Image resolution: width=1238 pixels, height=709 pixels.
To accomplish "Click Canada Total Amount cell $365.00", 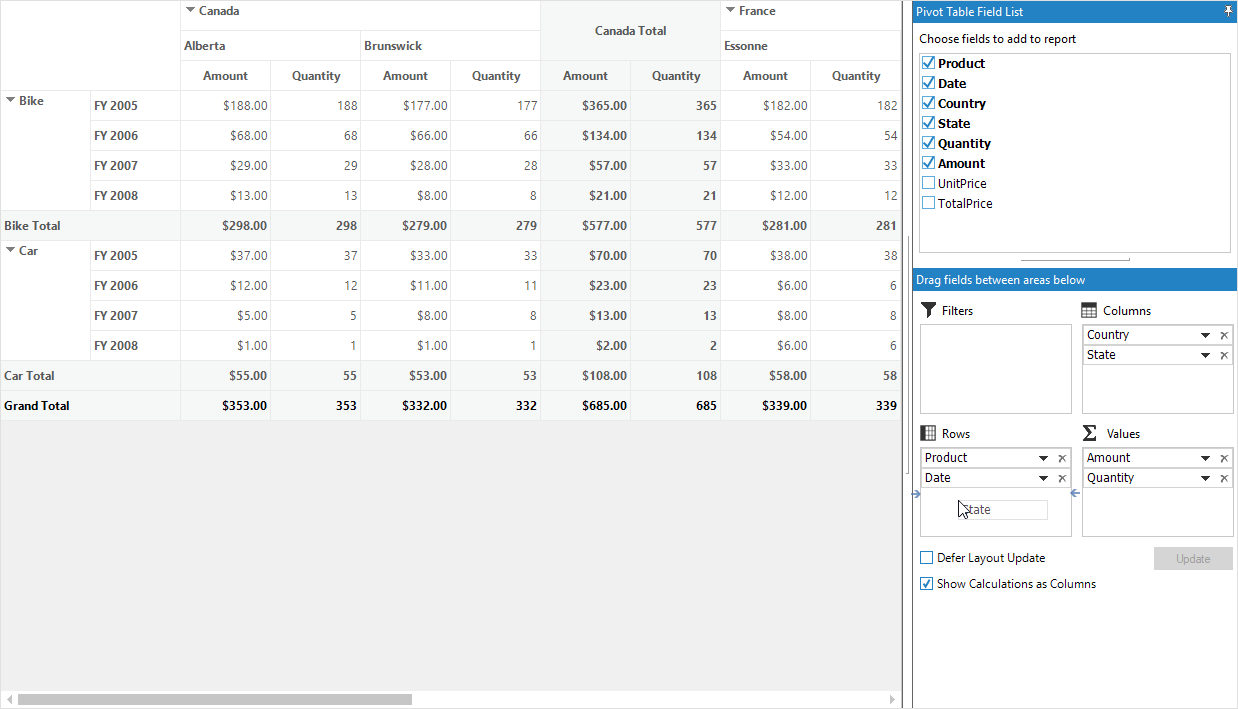I will [585, 106].
